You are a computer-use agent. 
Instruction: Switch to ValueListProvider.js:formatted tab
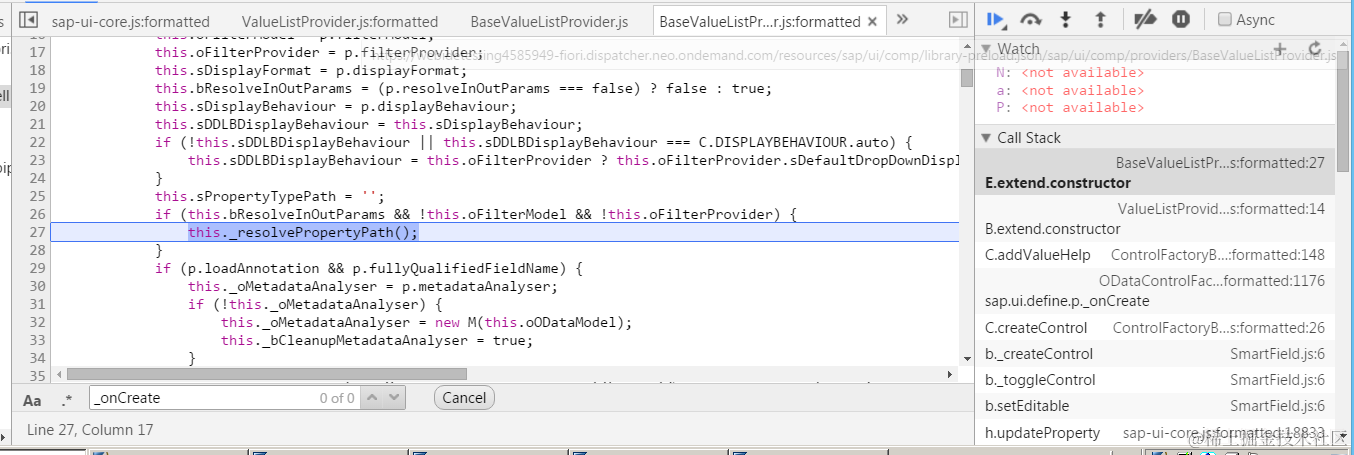(x=340, y=21)
